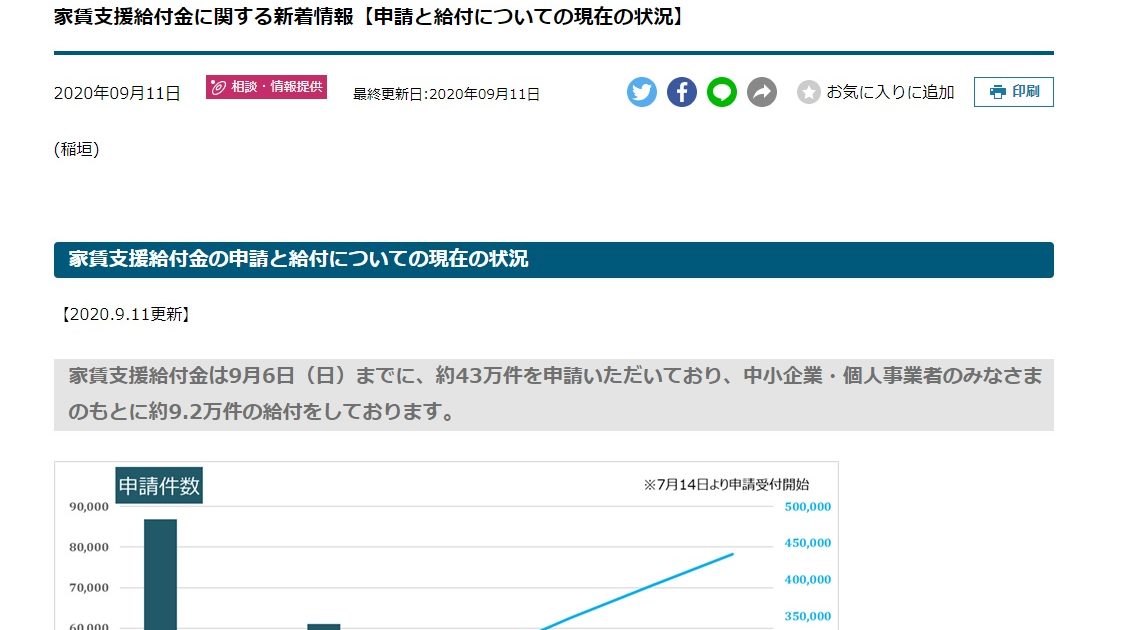The height and width of the screenshot is (630, 1133).
Task: Click the 400,000 right axis label
Action: click(x=808, y=579)
